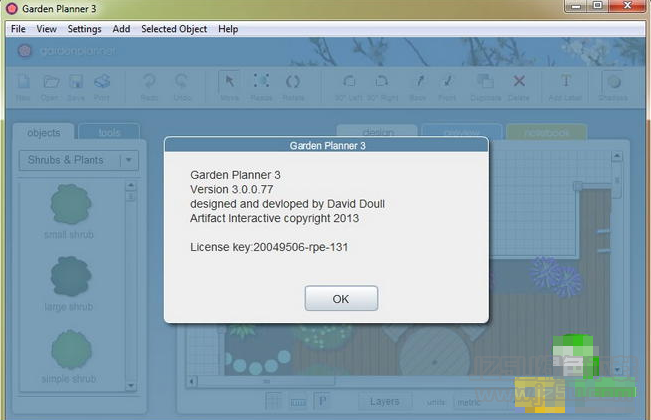Switch to the preview tab
The width and height of the screenshot is (651, 420).
(462, 131)
